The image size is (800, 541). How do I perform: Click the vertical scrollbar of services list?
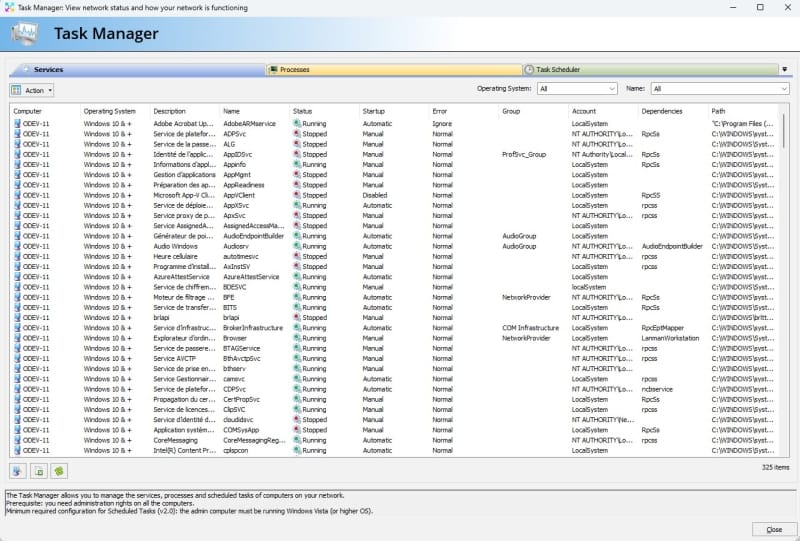tap(785, 280)
